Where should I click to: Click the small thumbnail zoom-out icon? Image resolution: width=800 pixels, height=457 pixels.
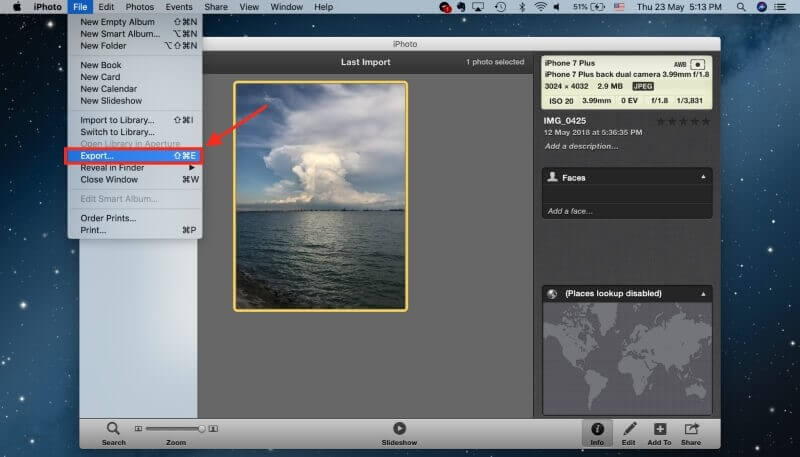[138, 428]
